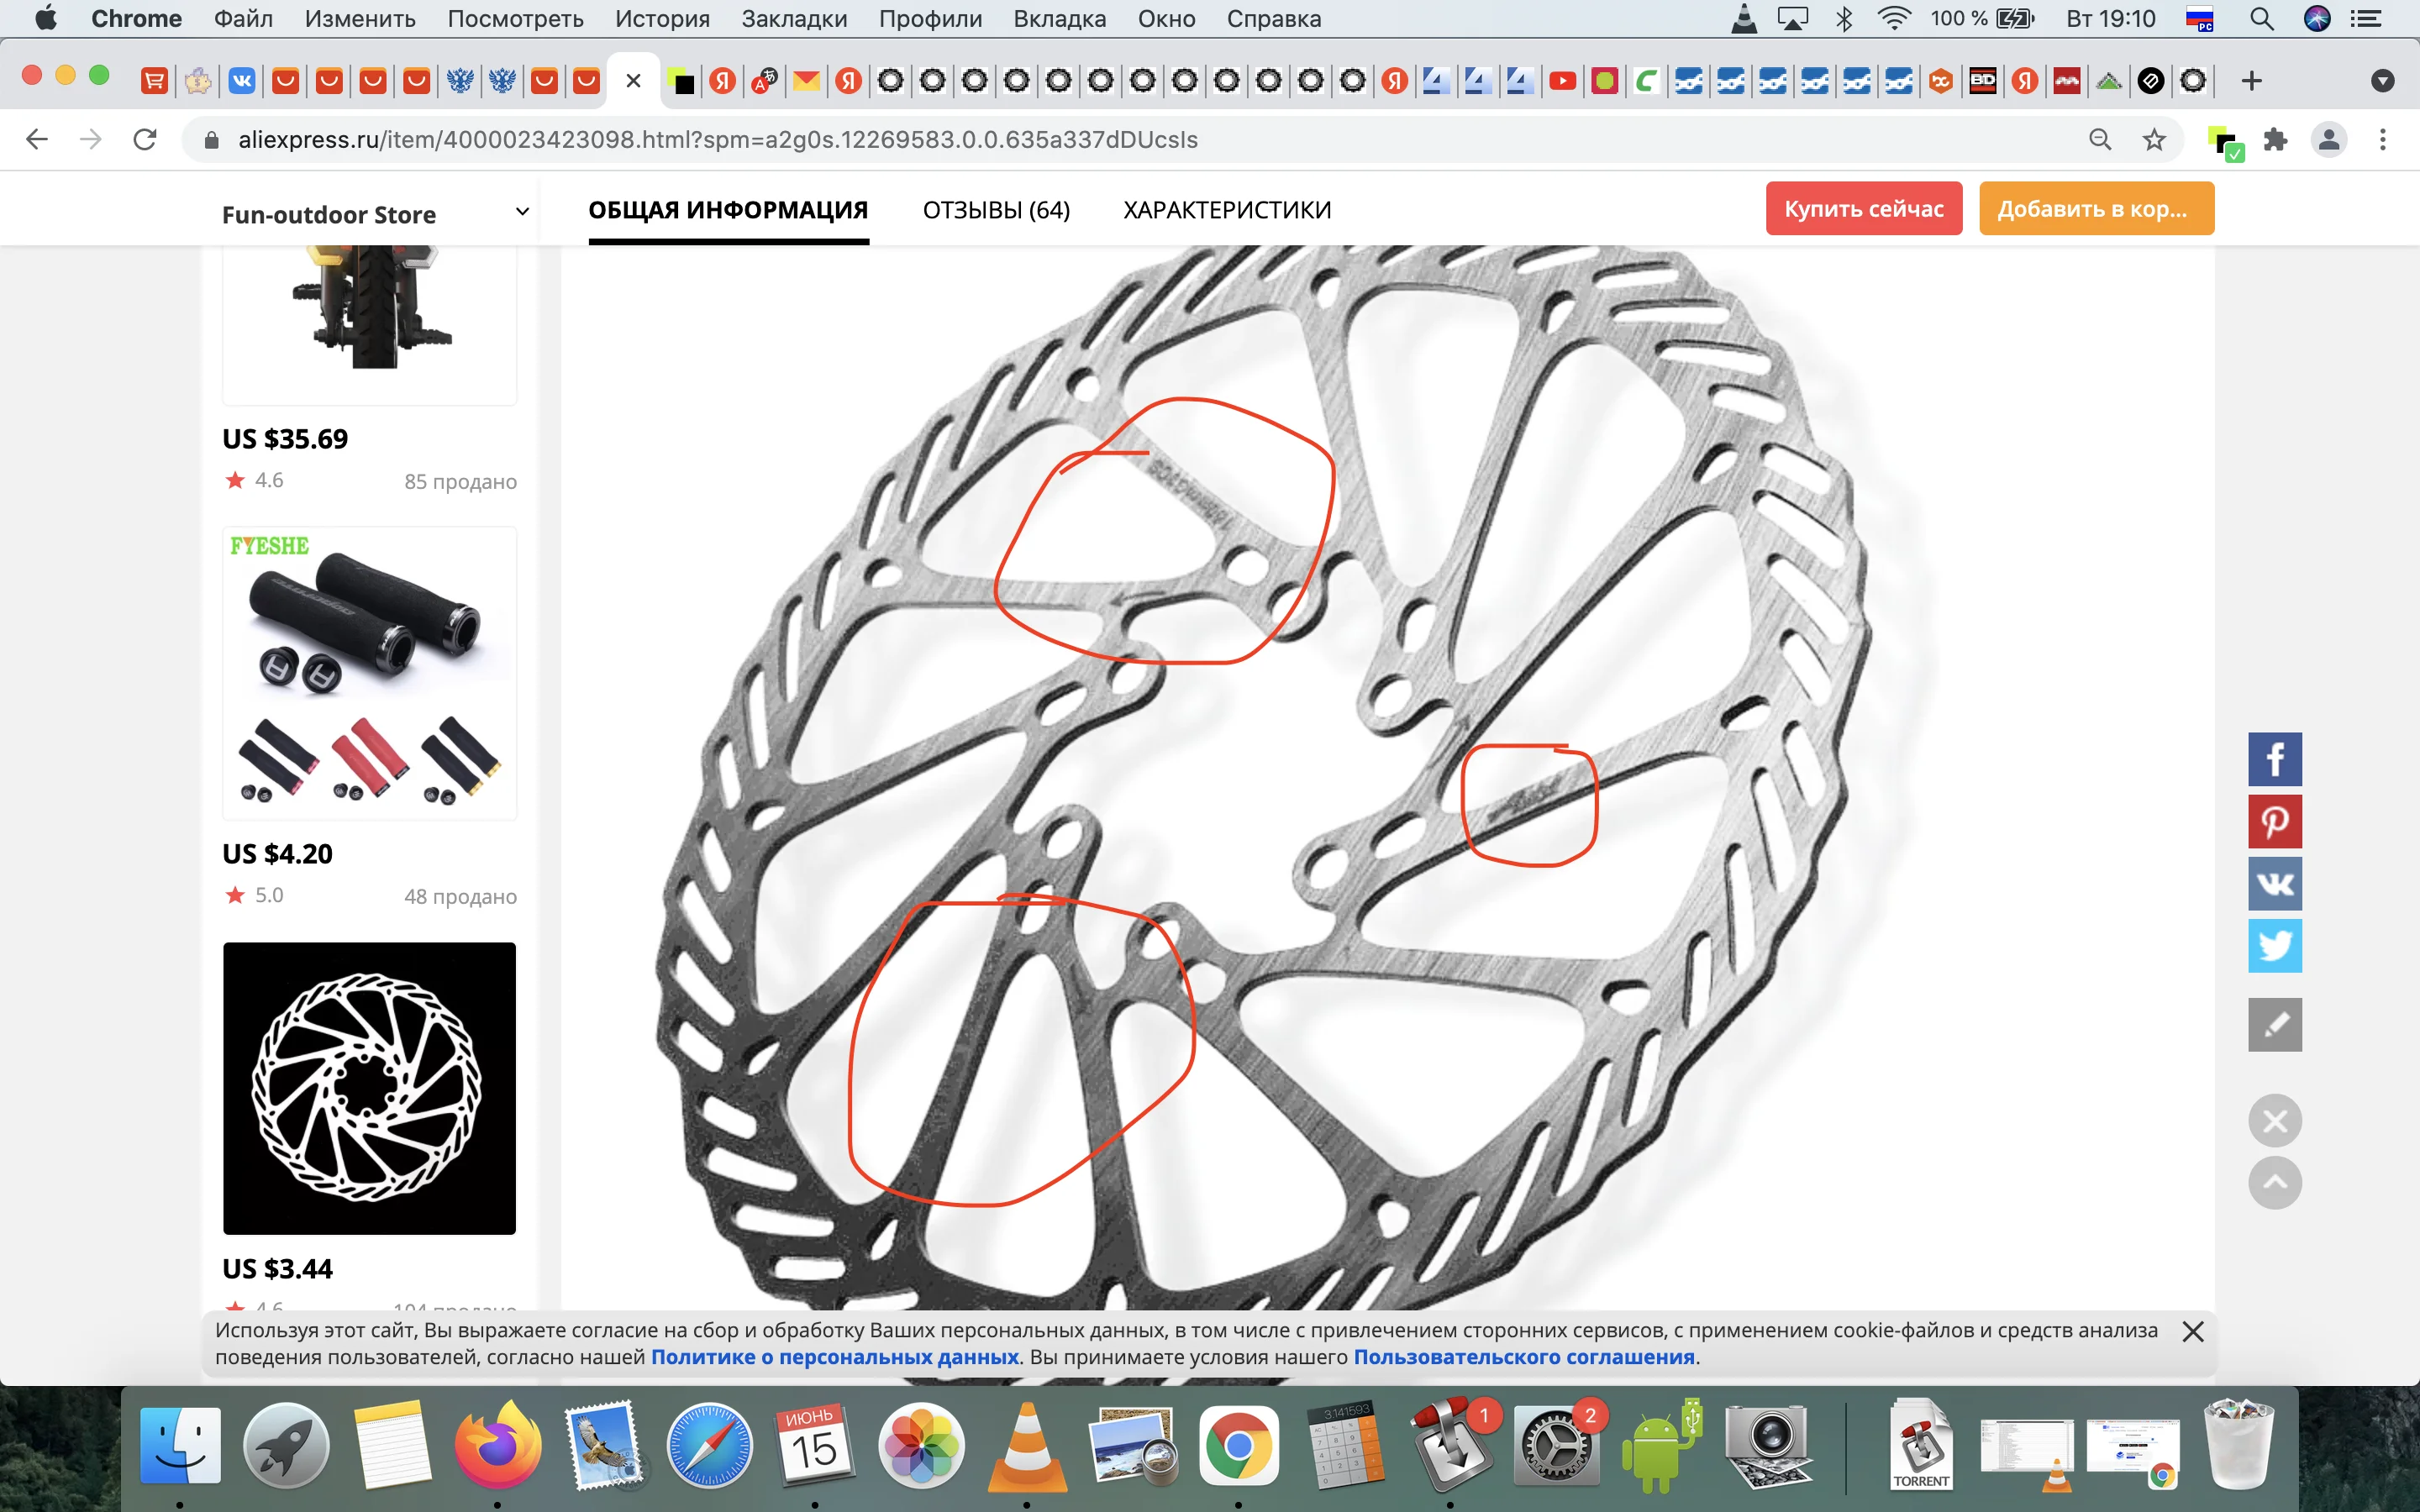Expand the Fun-outdoor Store dropdown
Viewport: 2420px width, 1512px height.
[x=521, y=212]
